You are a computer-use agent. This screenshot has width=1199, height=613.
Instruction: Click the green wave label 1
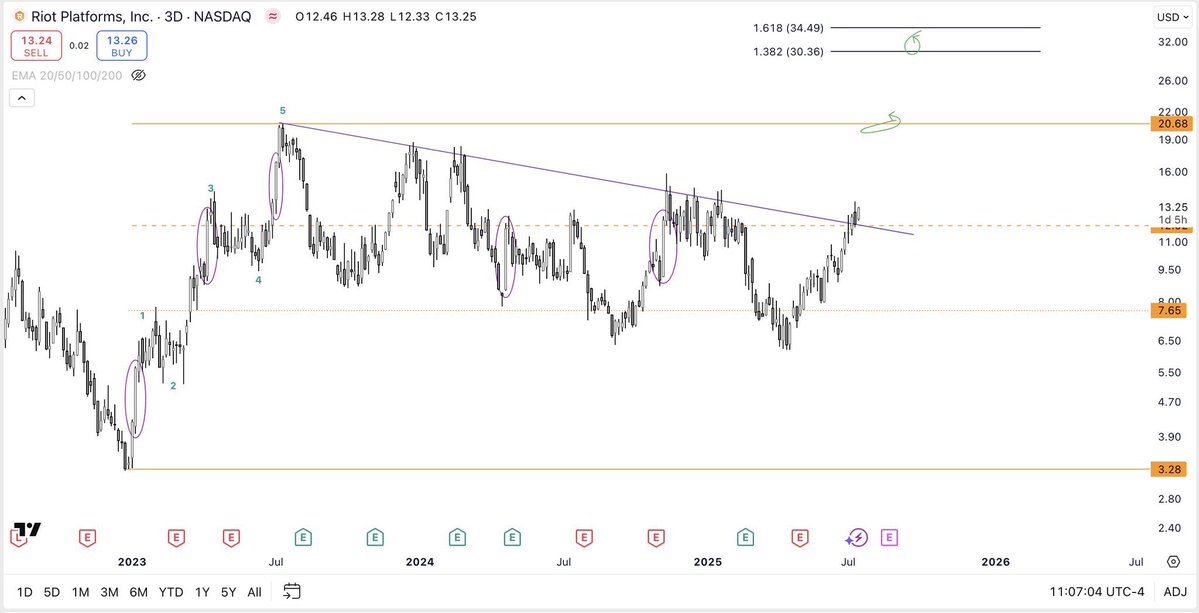[x=142, y=315]
